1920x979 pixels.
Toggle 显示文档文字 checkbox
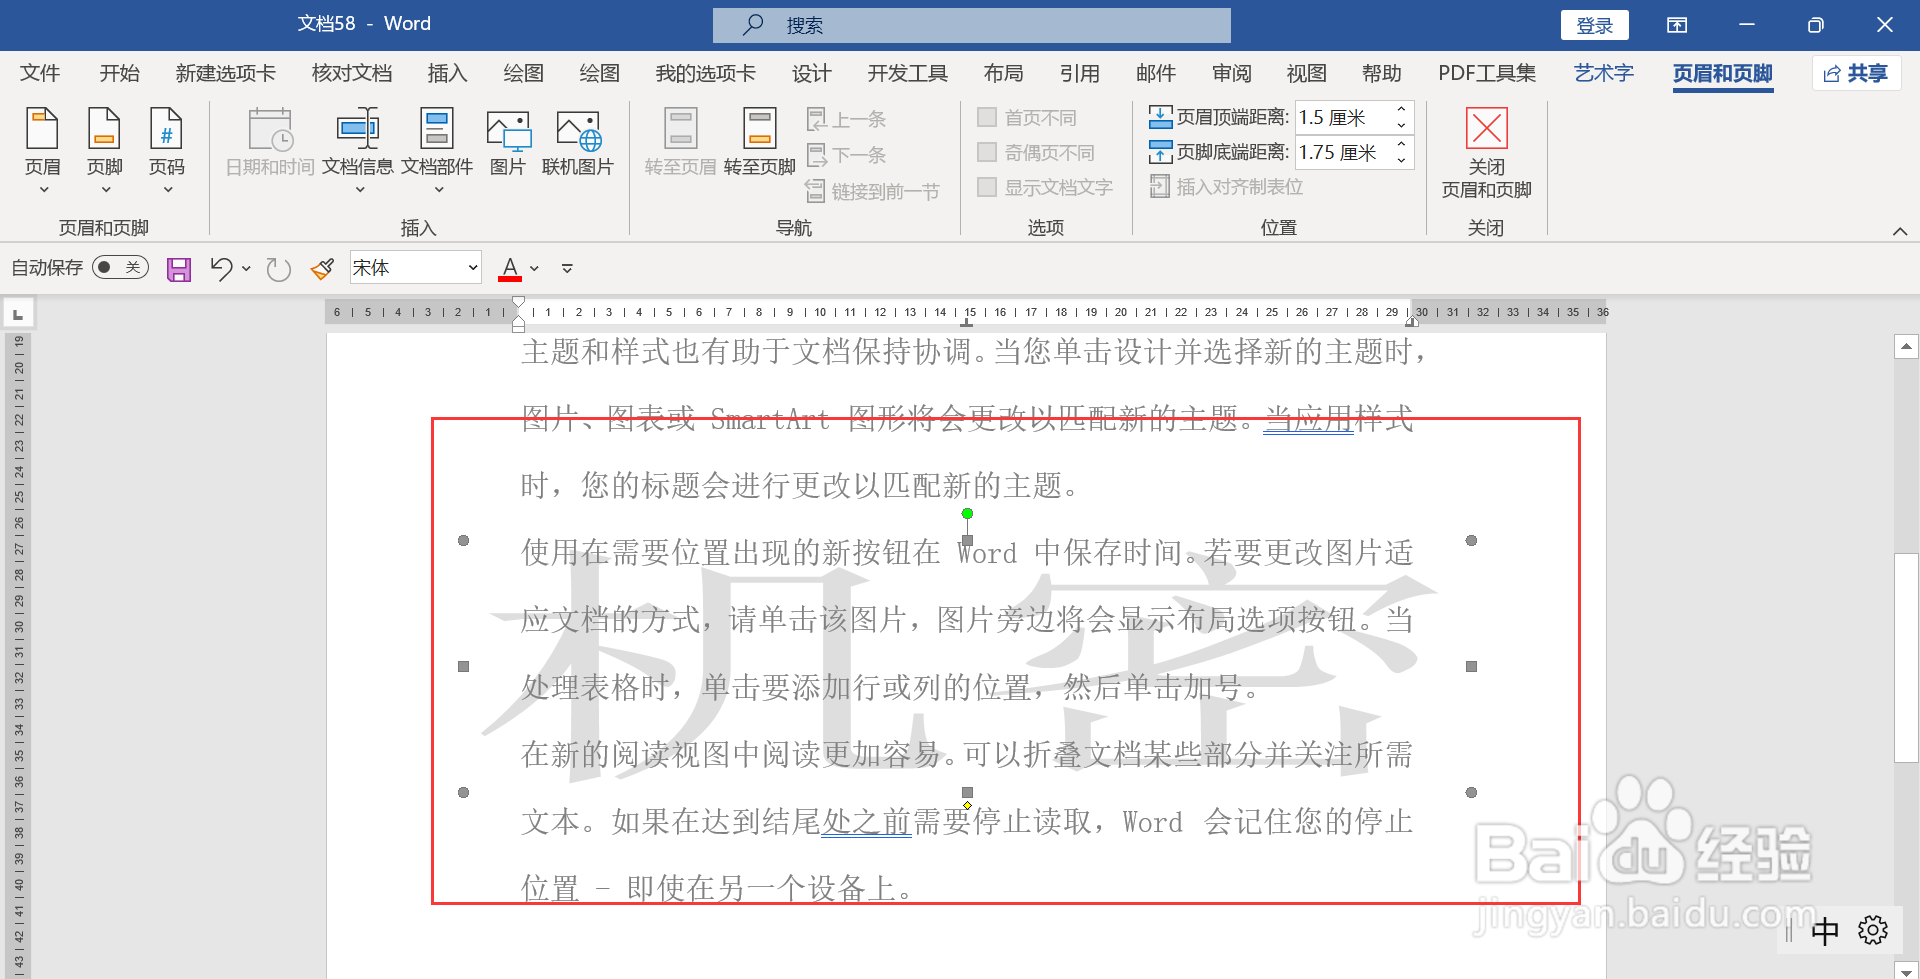[987, 187]
